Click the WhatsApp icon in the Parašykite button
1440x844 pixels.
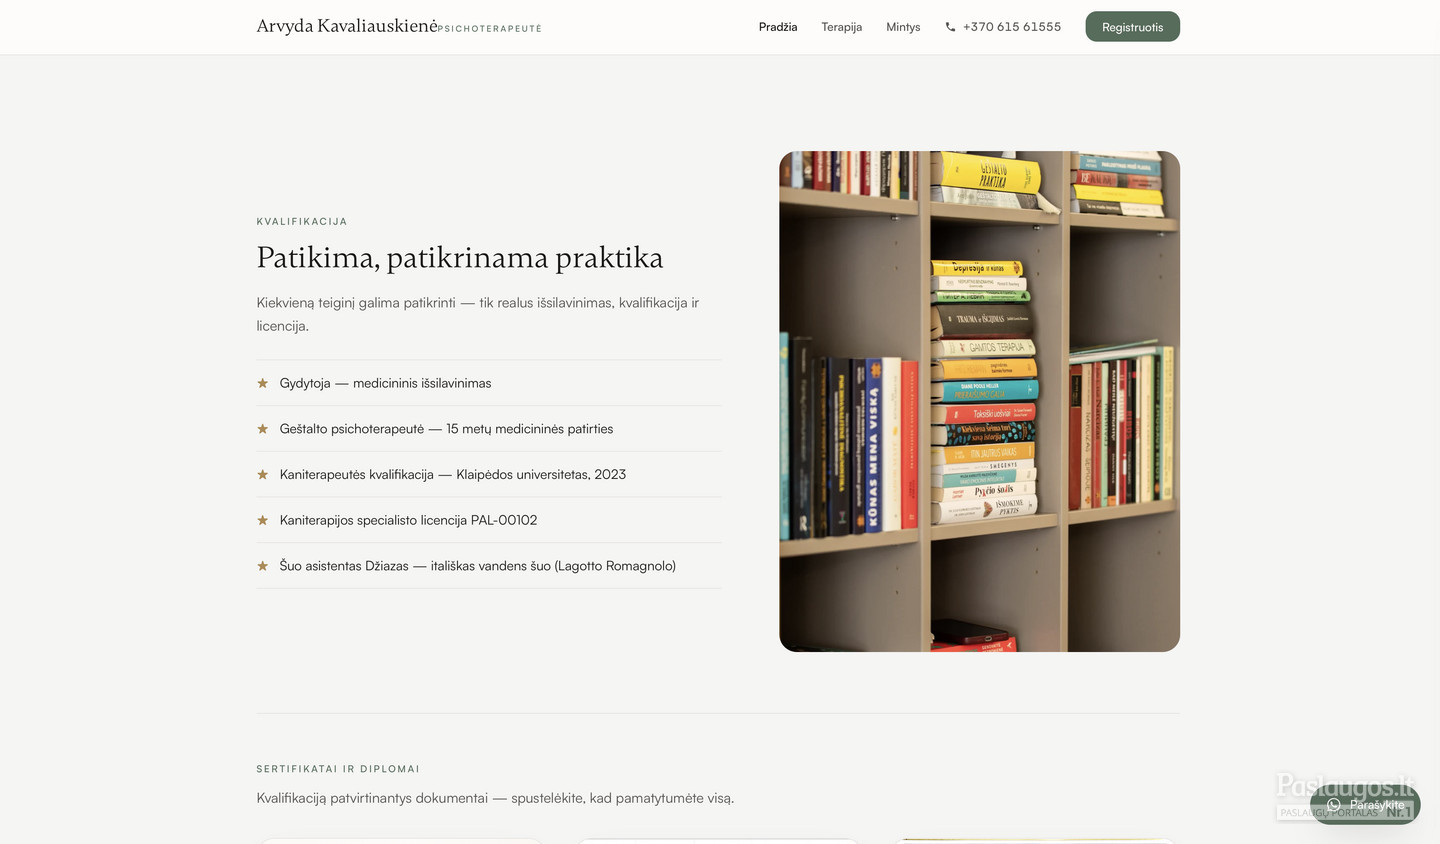point(1333,805)
